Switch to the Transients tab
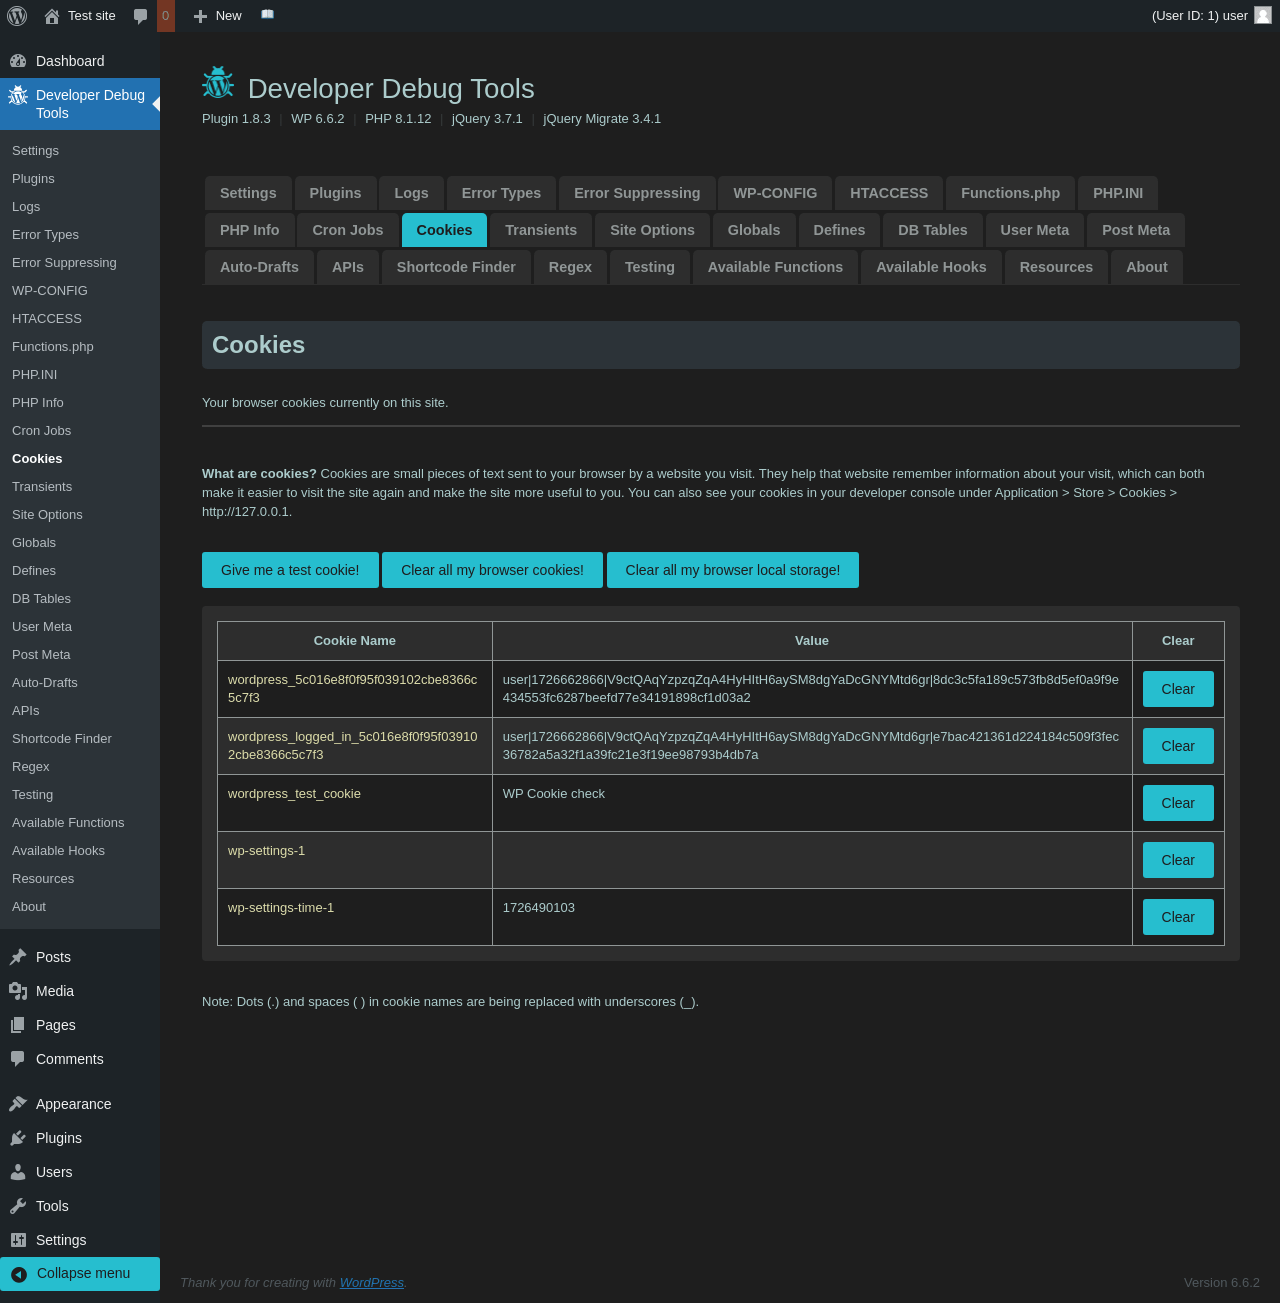1280x1303 pixels. (541, 230)
